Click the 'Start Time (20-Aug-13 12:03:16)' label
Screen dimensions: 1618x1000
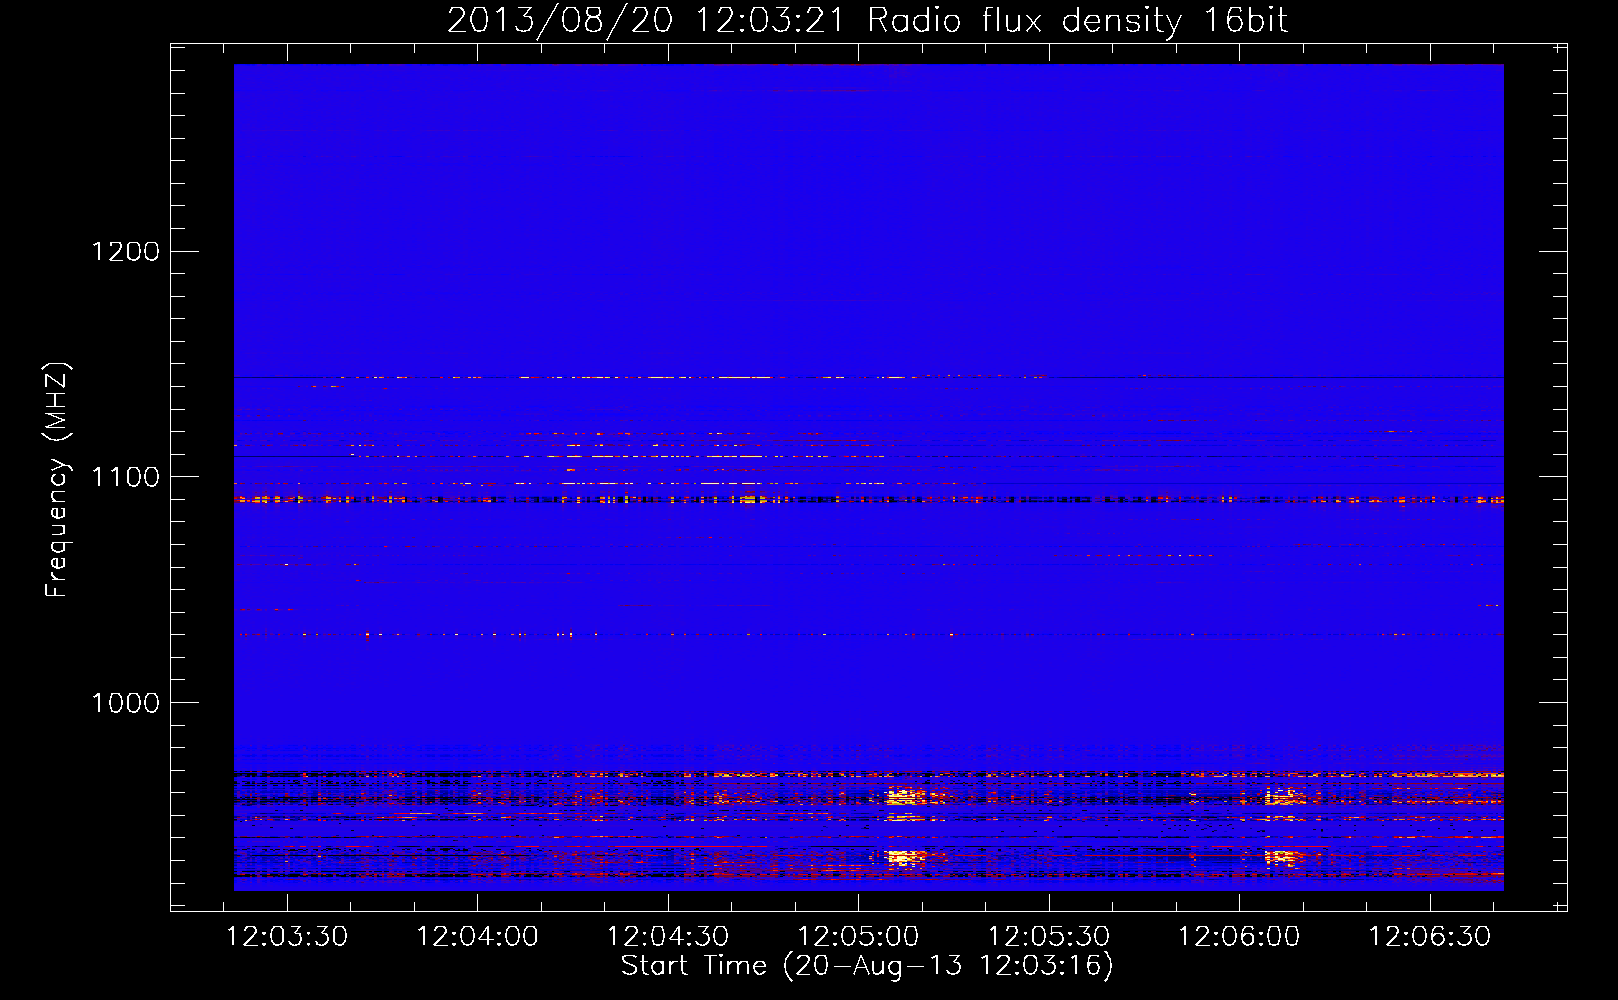867,966
